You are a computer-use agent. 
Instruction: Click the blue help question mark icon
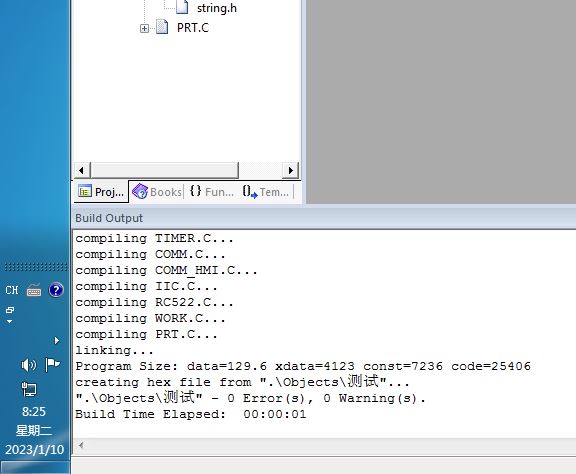[56, 290]
